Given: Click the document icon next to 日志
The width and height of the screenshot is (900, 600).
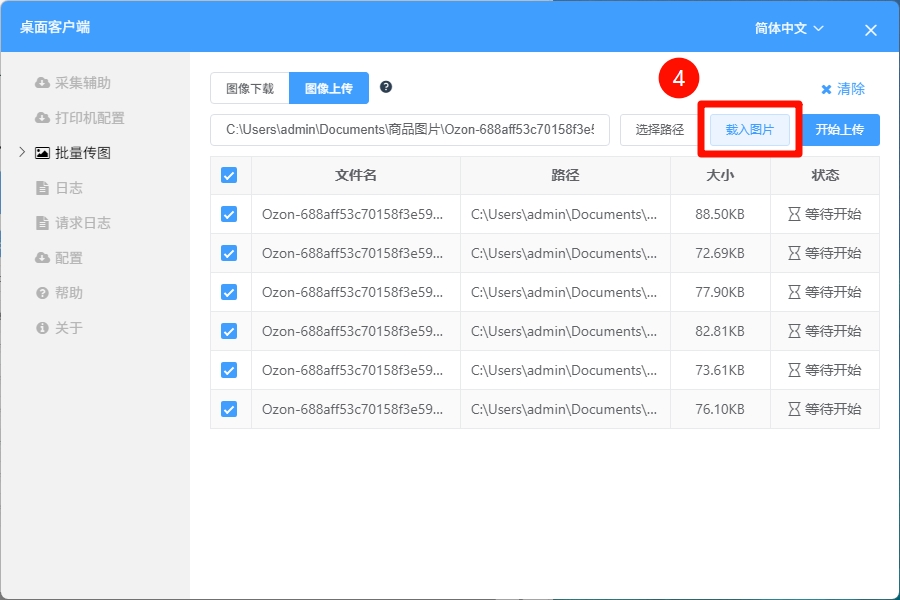Looking at the screenshot, I should click(x=42, y=188).
